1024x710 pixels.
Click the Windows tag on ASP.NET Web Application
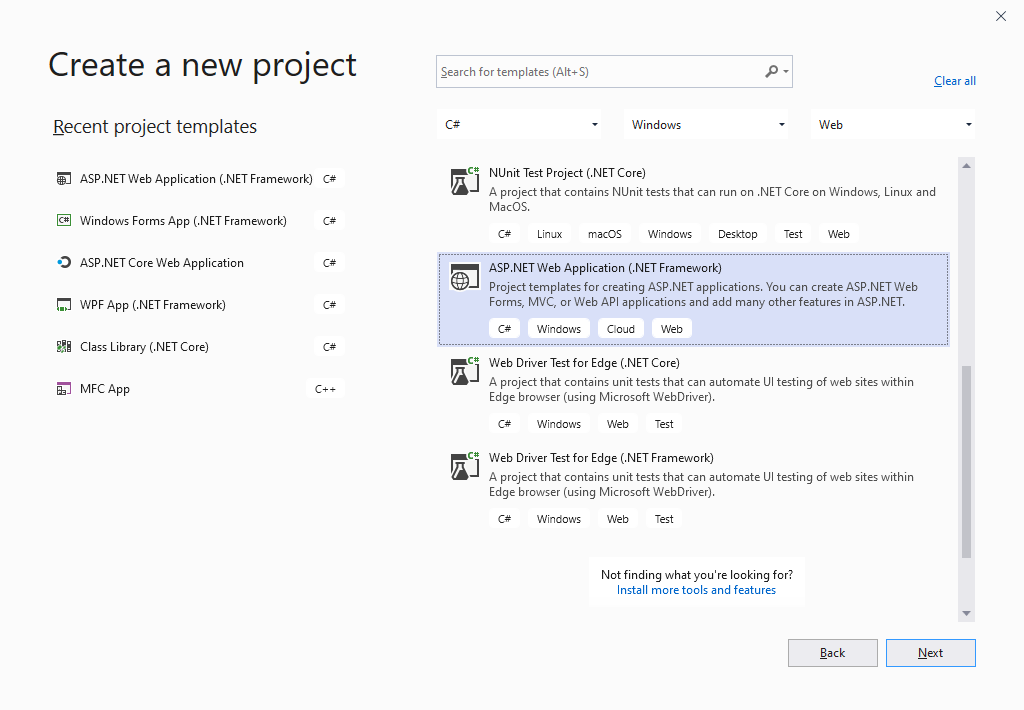[559, 329]
